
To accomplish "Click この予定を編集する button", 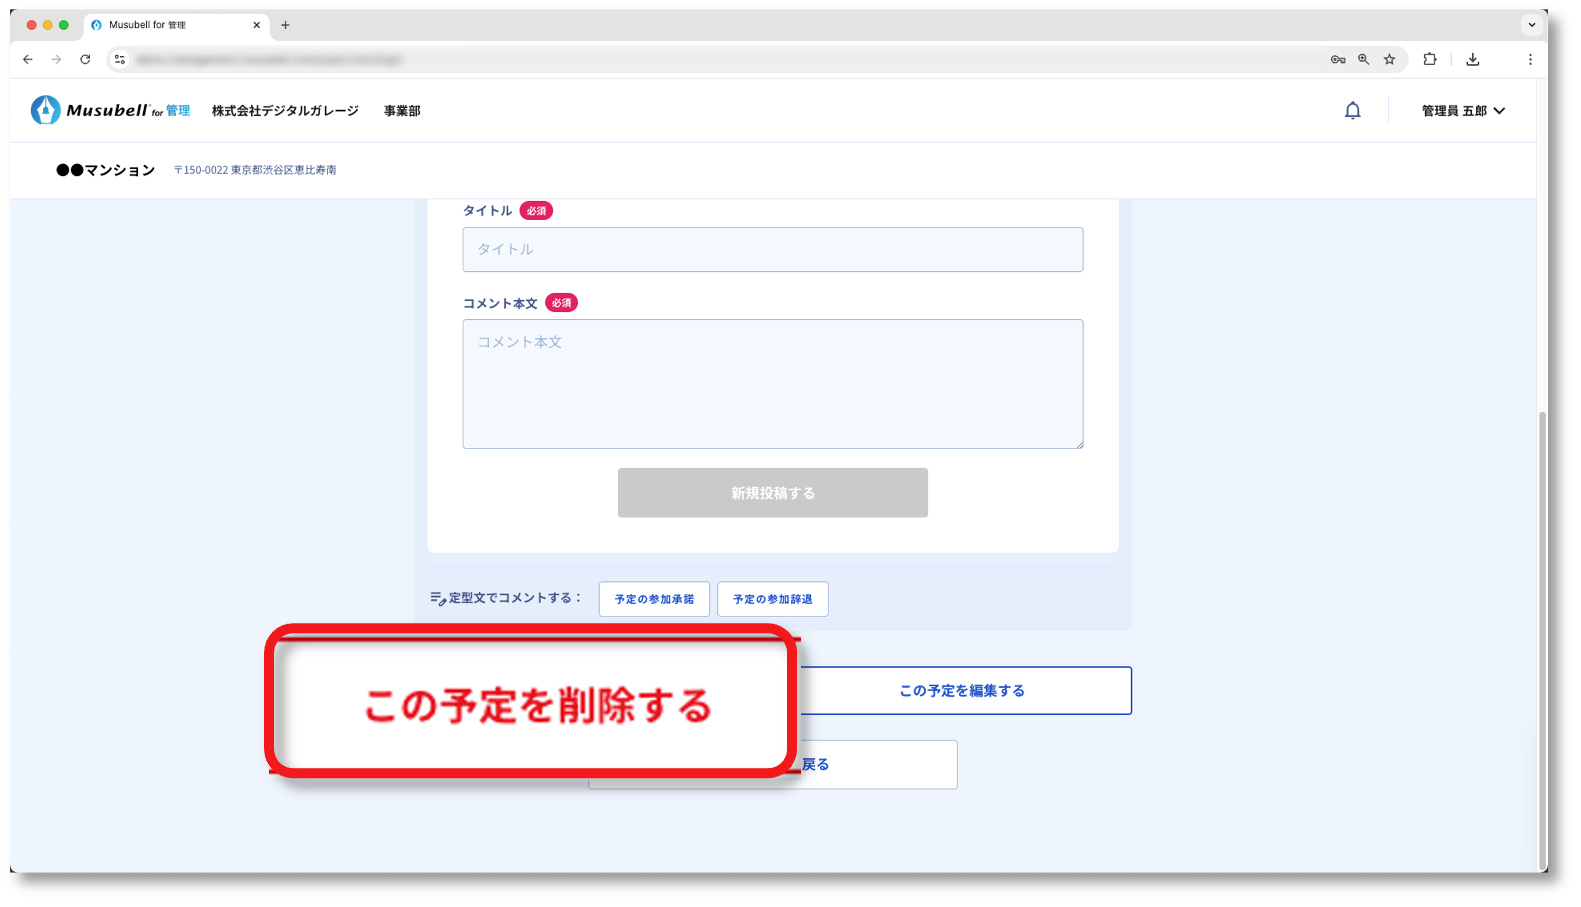I will [962, 691].
